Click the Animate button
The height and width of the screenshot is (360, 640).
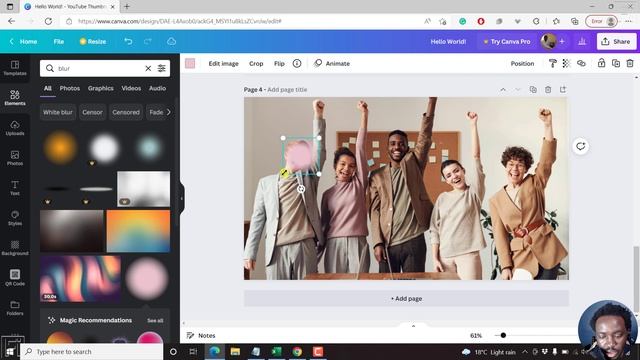(x=332, y=63)
